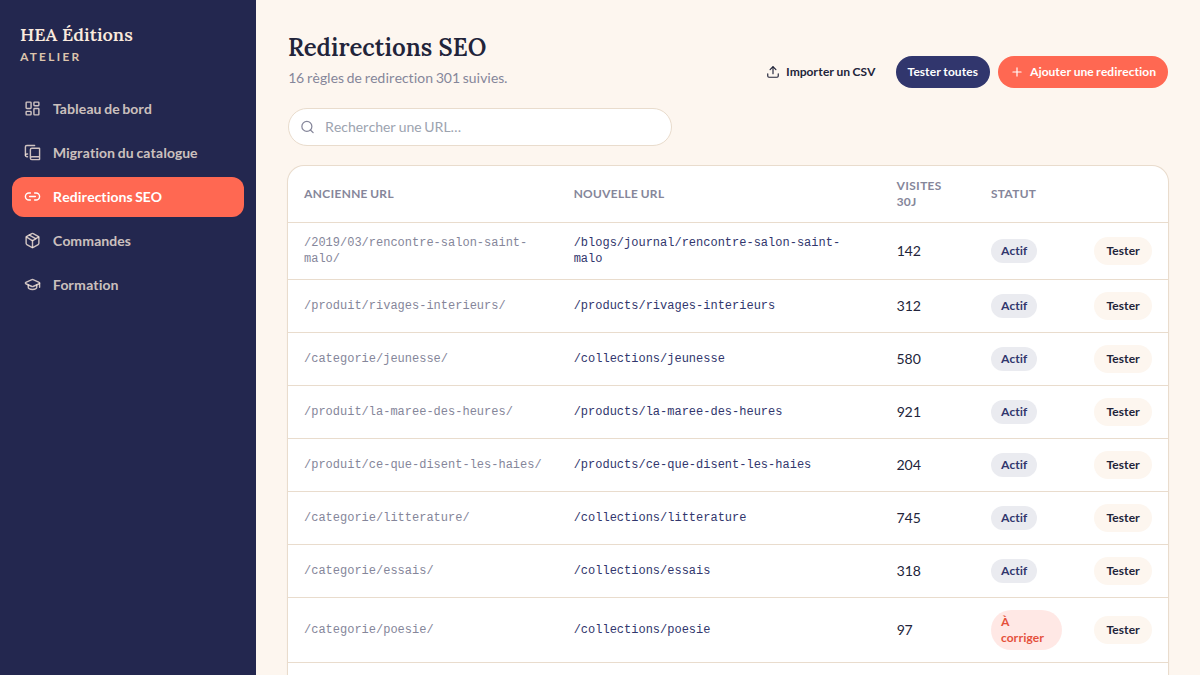Test the ce-que-disent-les-haies redirection

tap(1123, 465)
